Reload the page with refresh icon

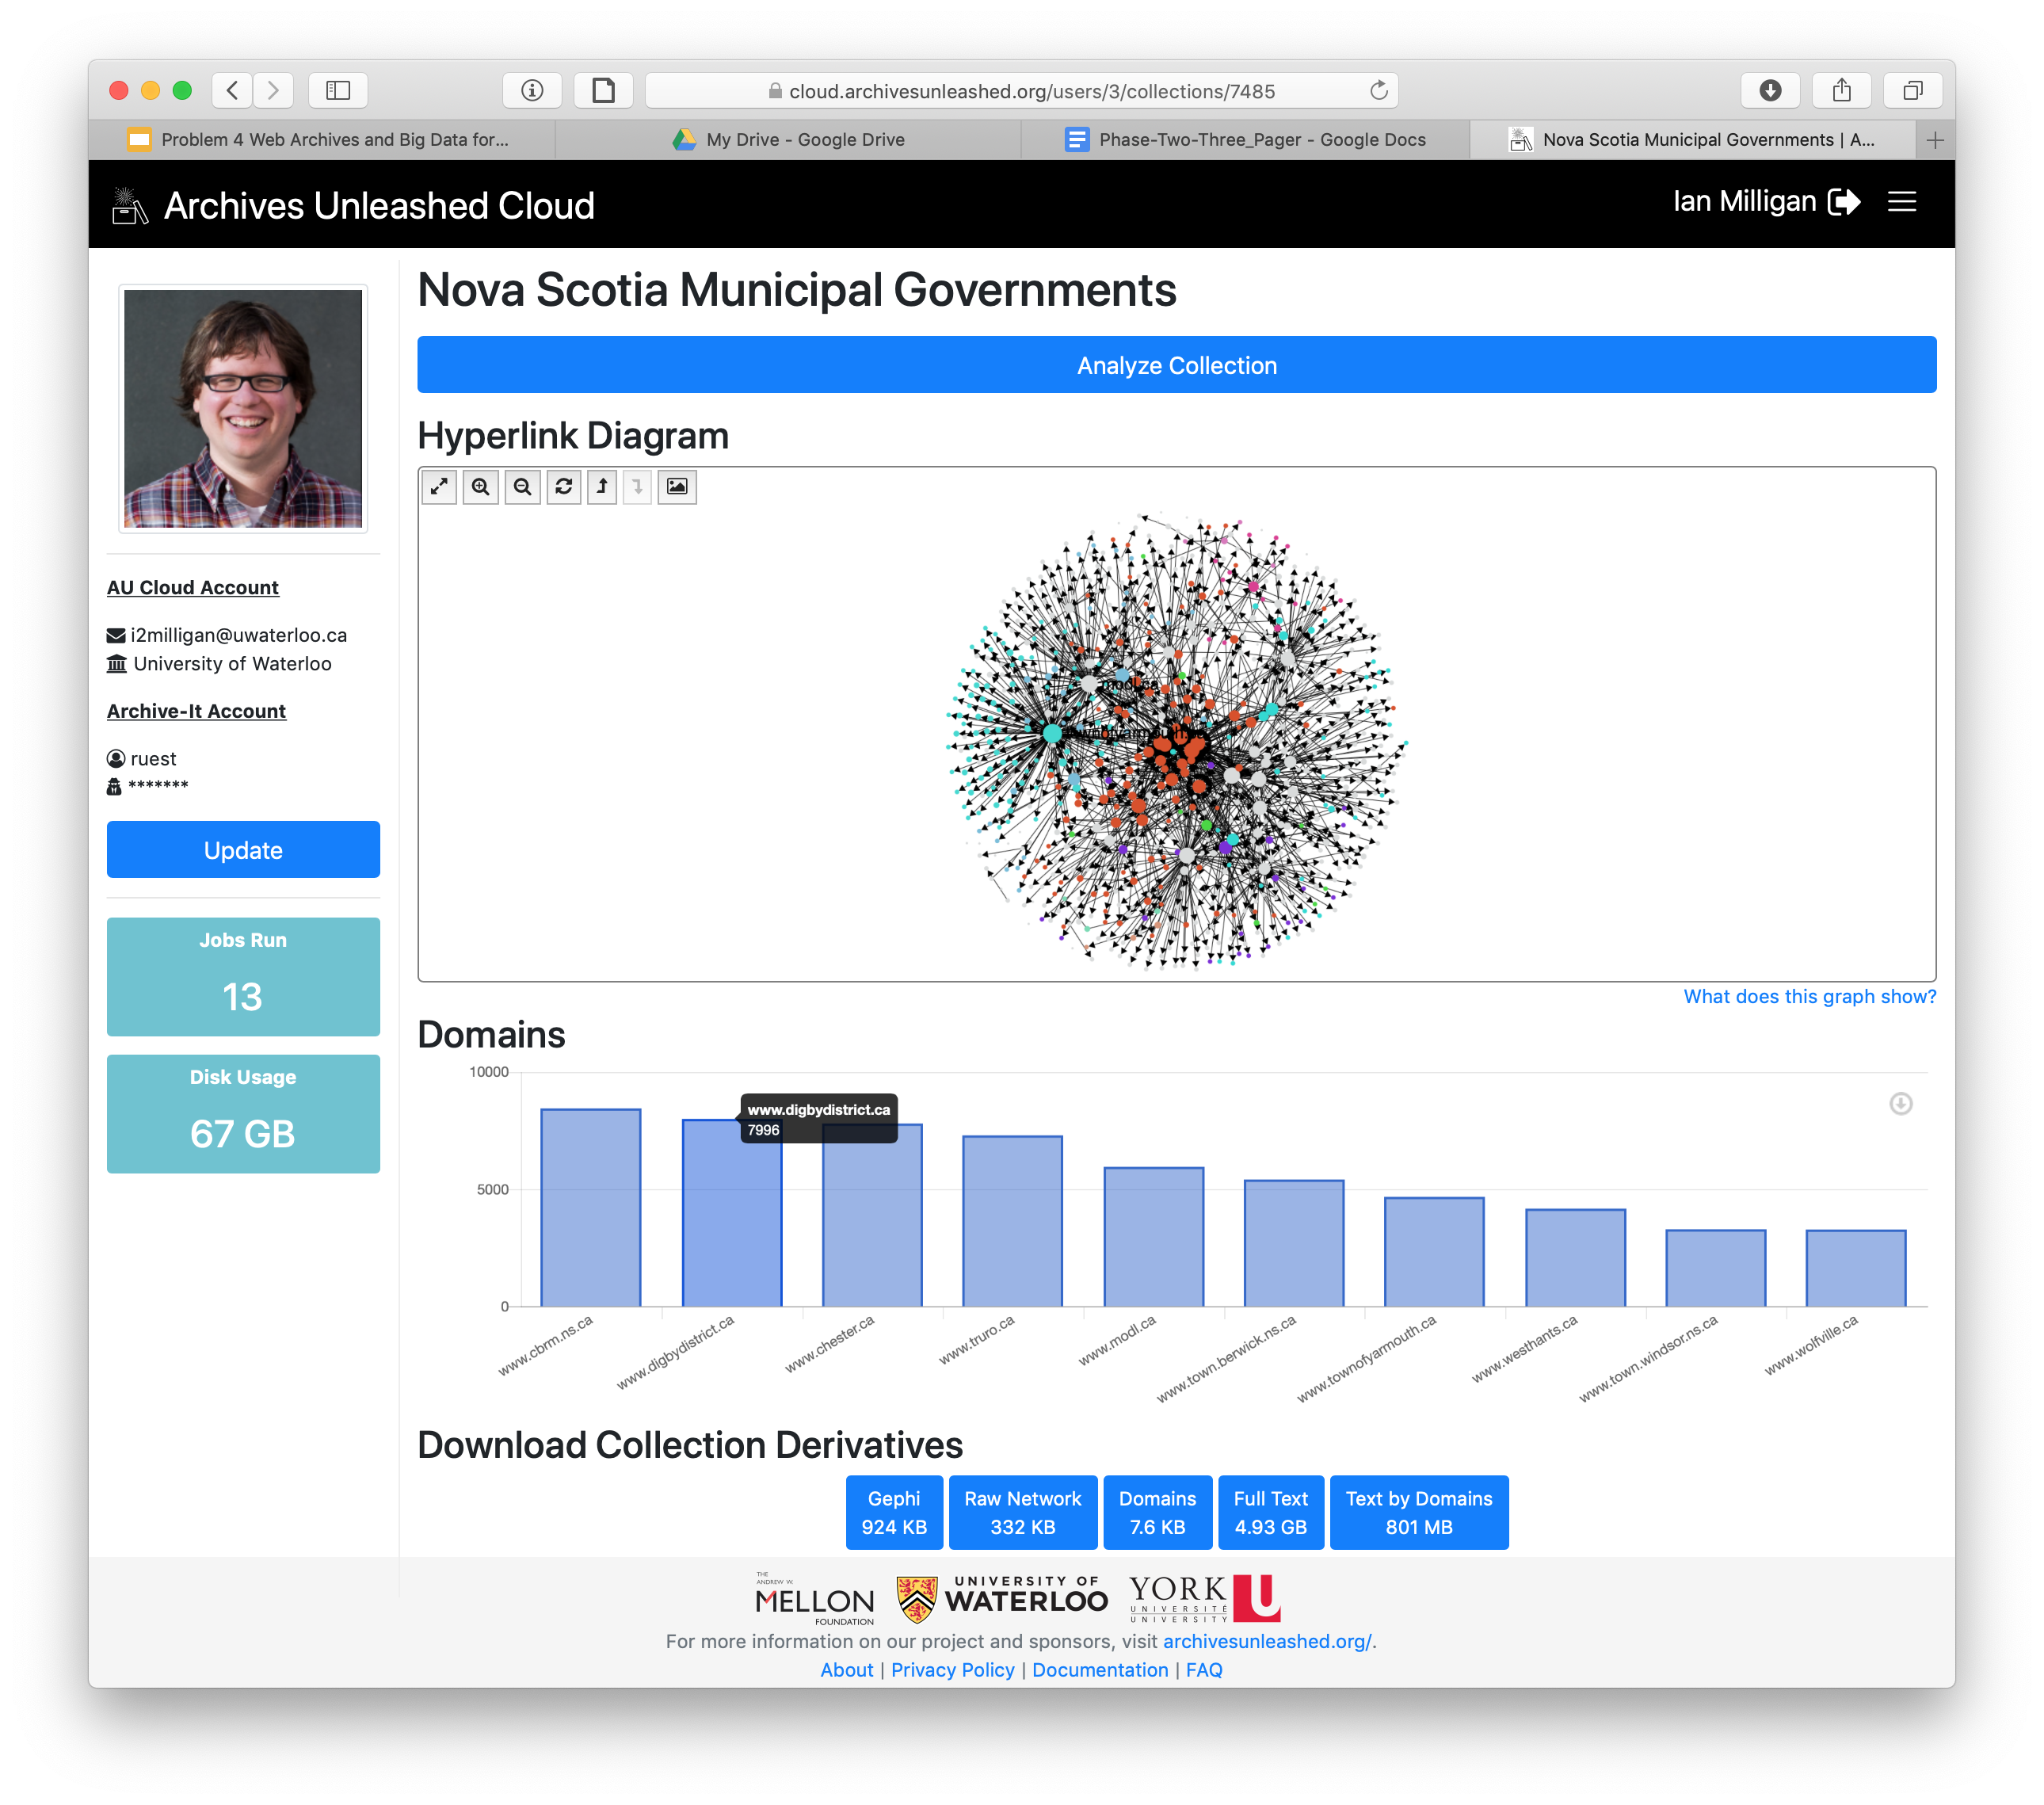[1379, 91]
